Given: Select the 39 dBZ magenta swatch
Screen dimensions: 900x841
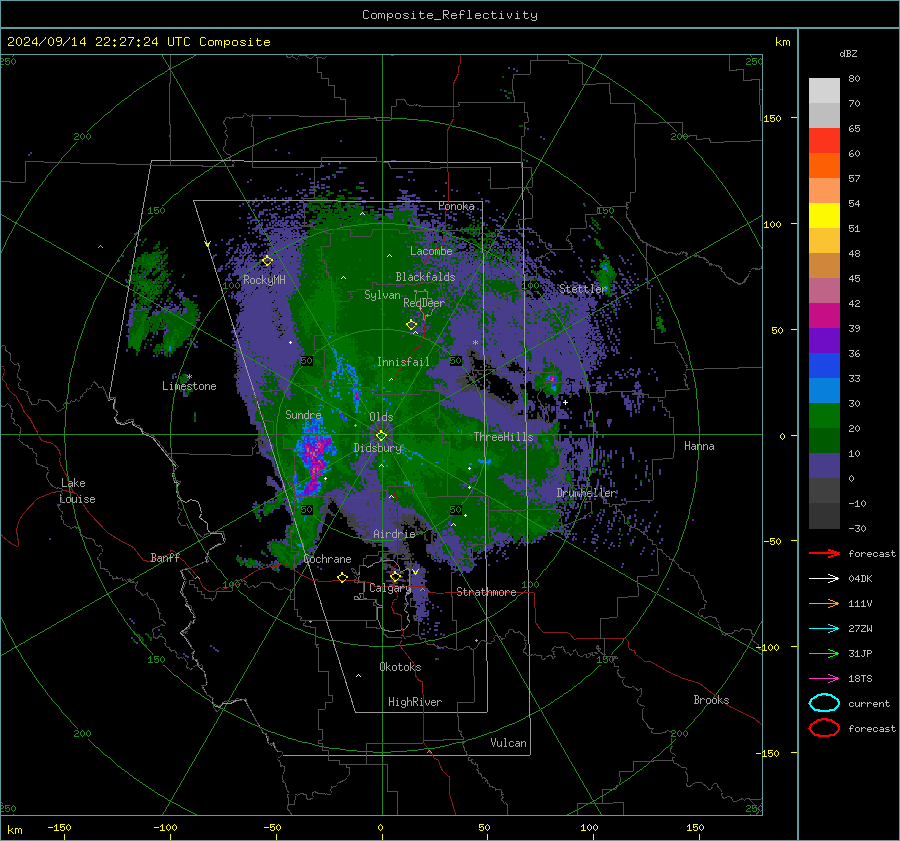Looking at the screenshot, I should coord(824,315).
